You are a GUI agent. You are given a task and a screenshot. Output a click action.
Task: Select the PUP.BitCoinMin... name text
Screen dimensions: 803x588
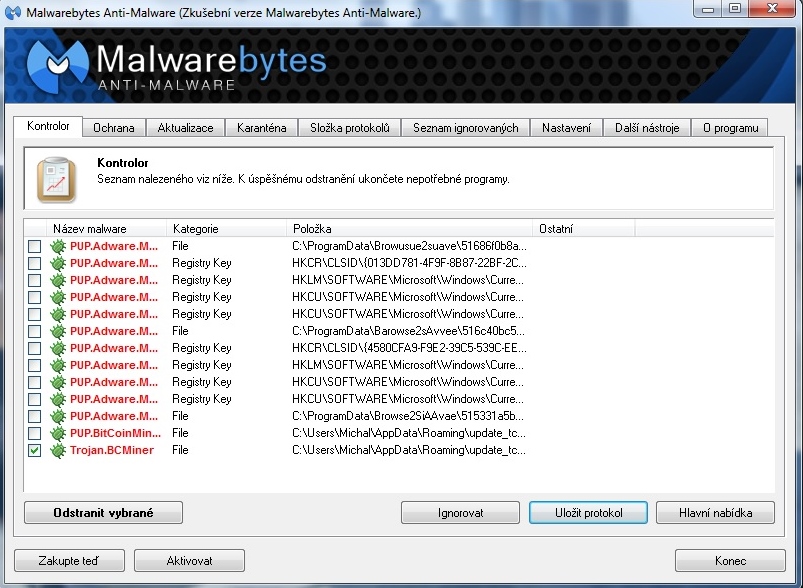(115, 433)
